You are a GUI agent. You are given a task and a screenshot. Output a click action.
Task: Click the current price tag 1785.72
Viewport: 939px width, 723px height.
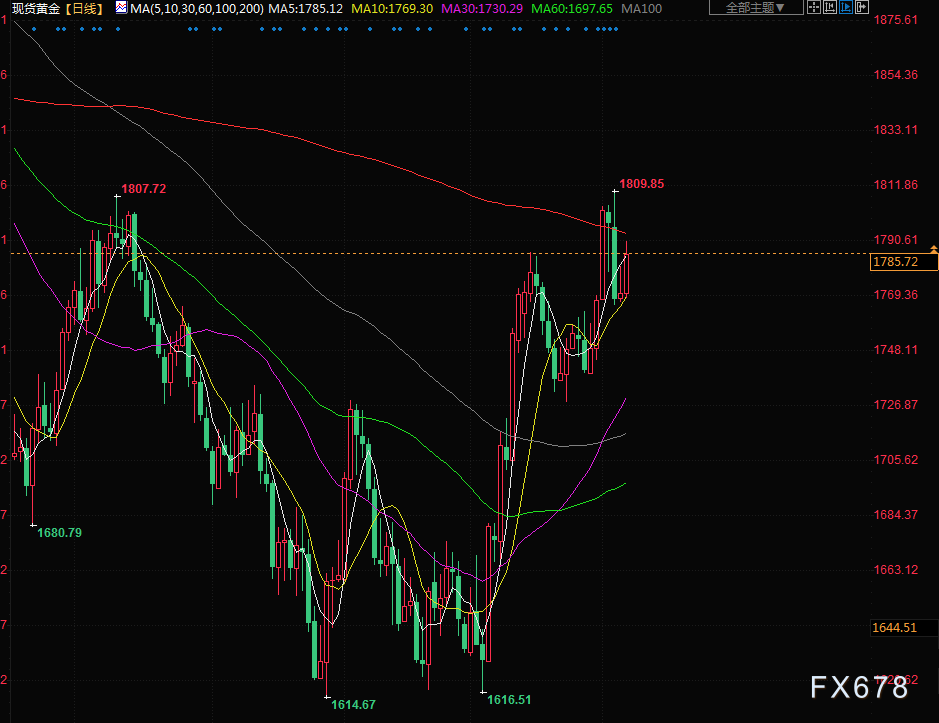(903, 262)
